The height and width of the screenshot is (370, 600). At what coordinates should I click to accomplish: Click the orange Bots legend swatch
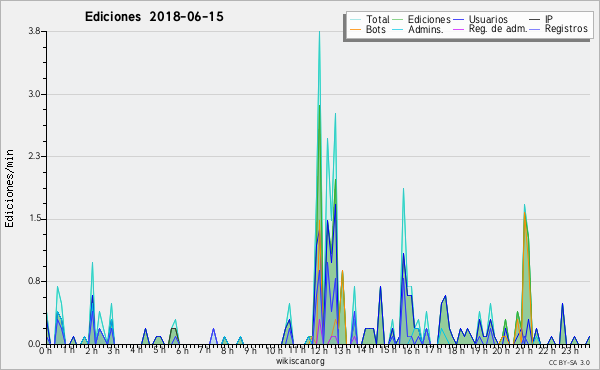pos(356,29)
